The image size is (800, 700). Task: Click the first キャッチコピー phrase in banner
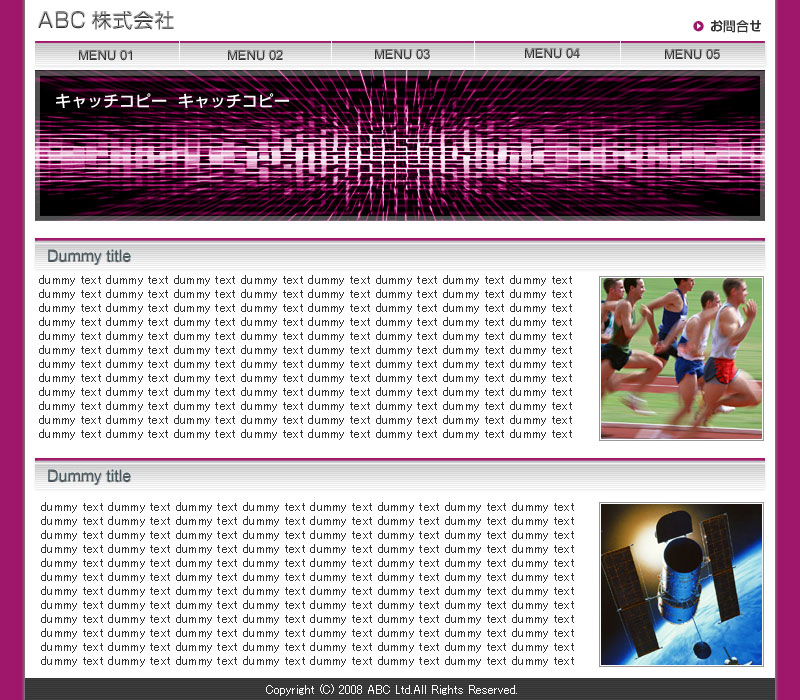[x=110, y=101]
